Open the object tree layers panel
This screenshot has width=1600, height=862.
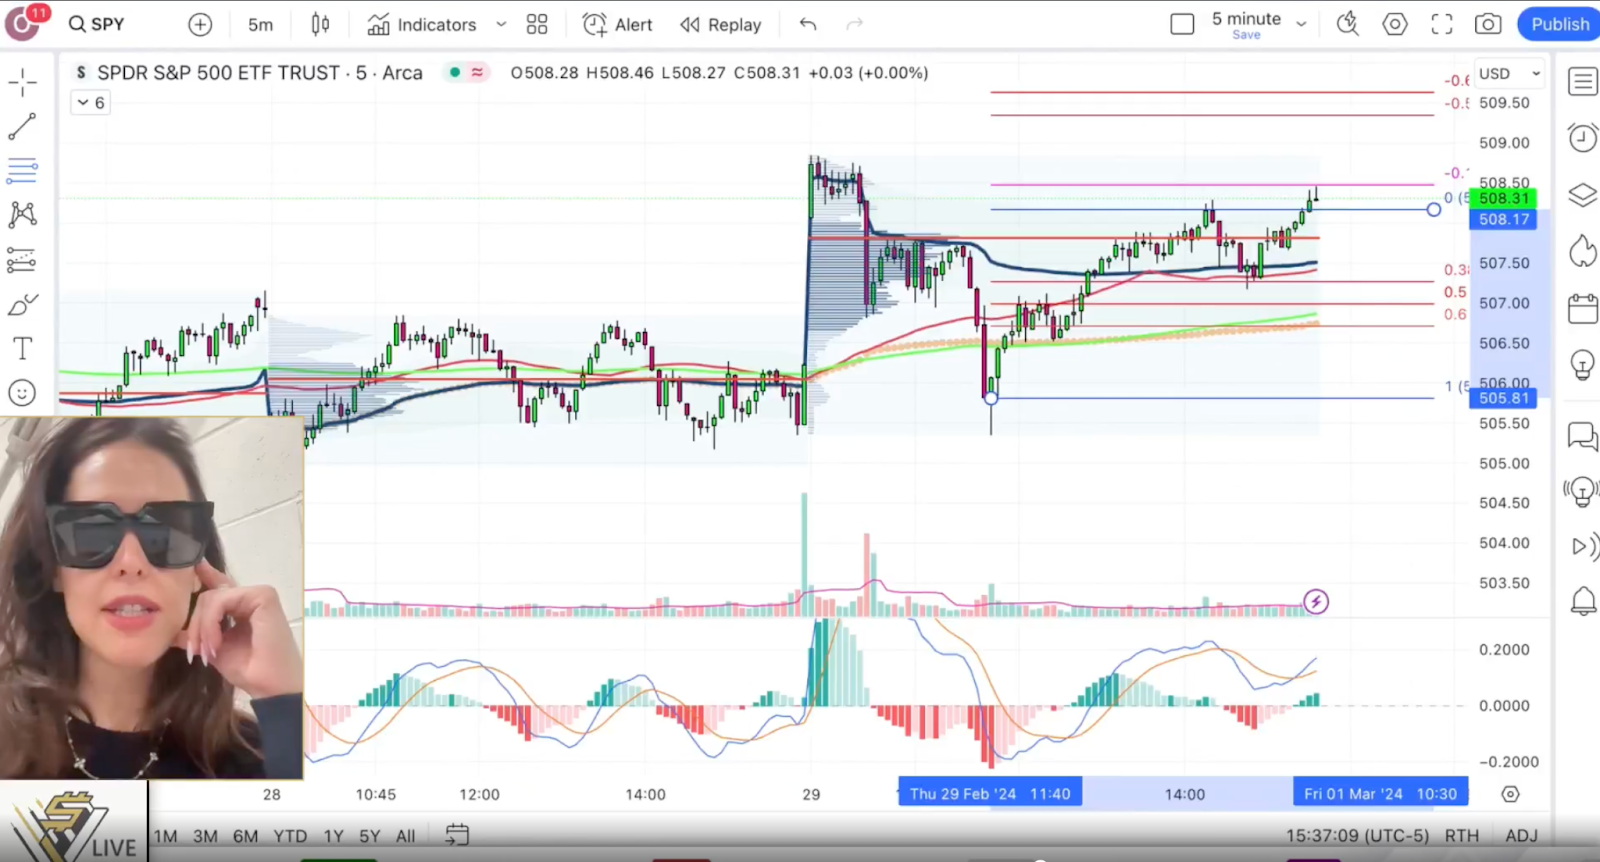[1582, 194]
